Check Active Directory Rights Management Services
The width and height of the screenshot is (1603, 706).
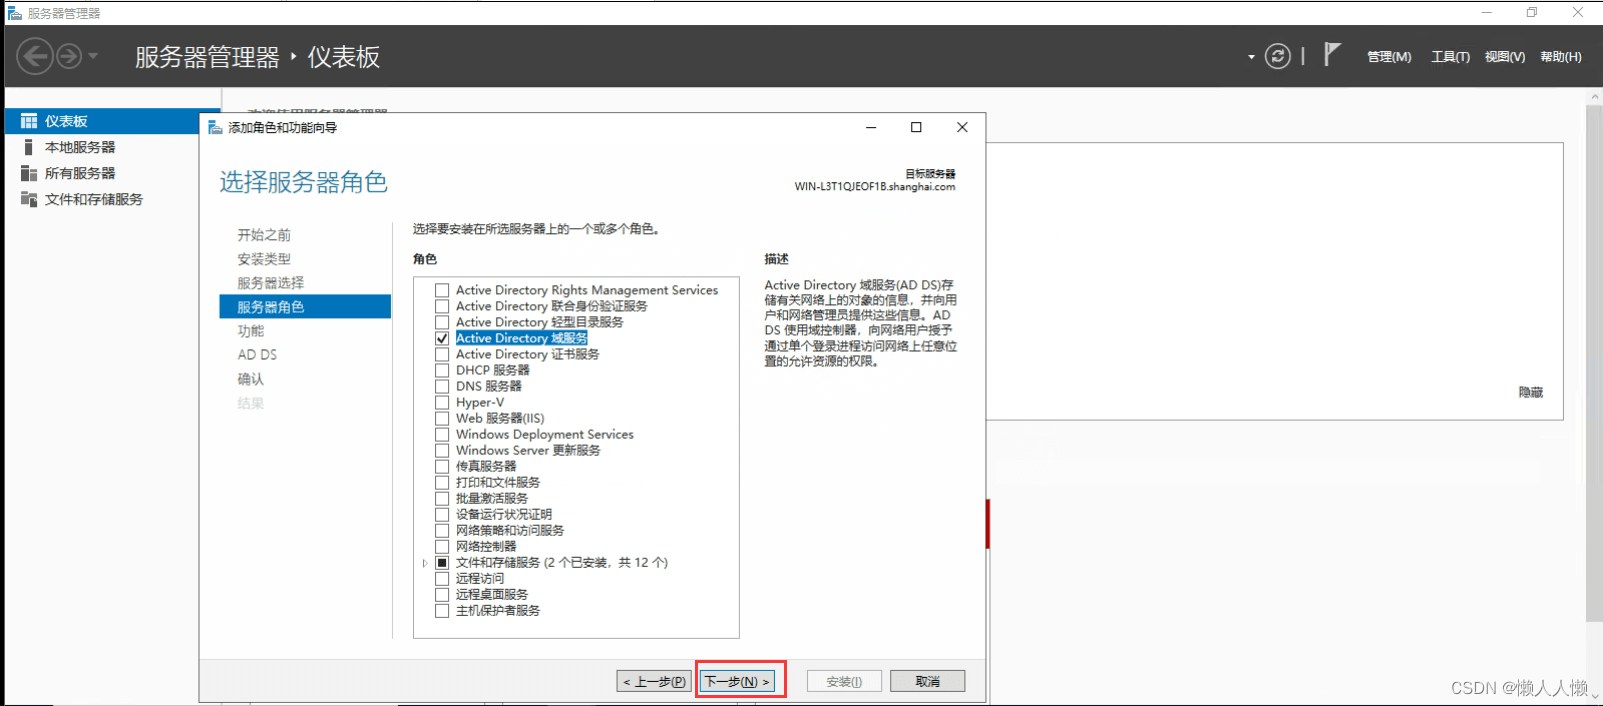click(442, 290)
